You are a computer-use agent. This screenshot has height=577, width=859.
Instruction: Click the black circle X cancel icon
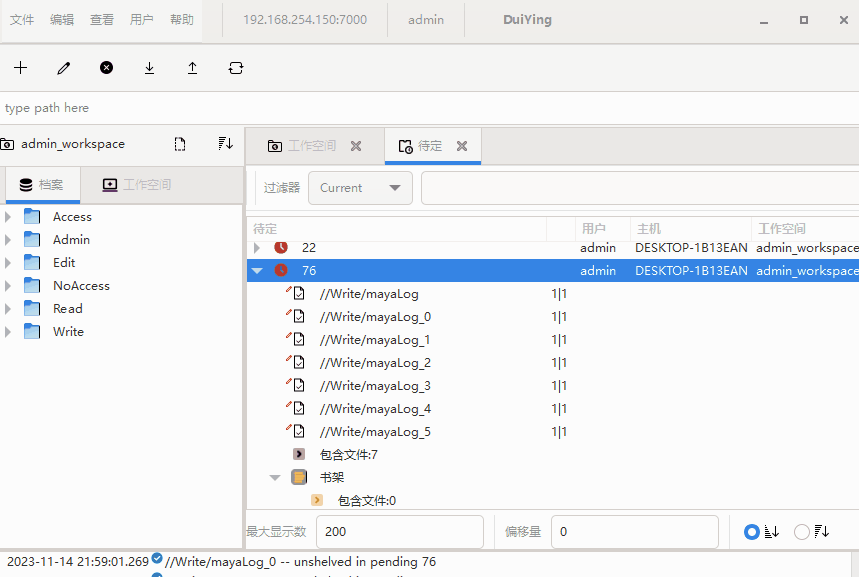106,68
